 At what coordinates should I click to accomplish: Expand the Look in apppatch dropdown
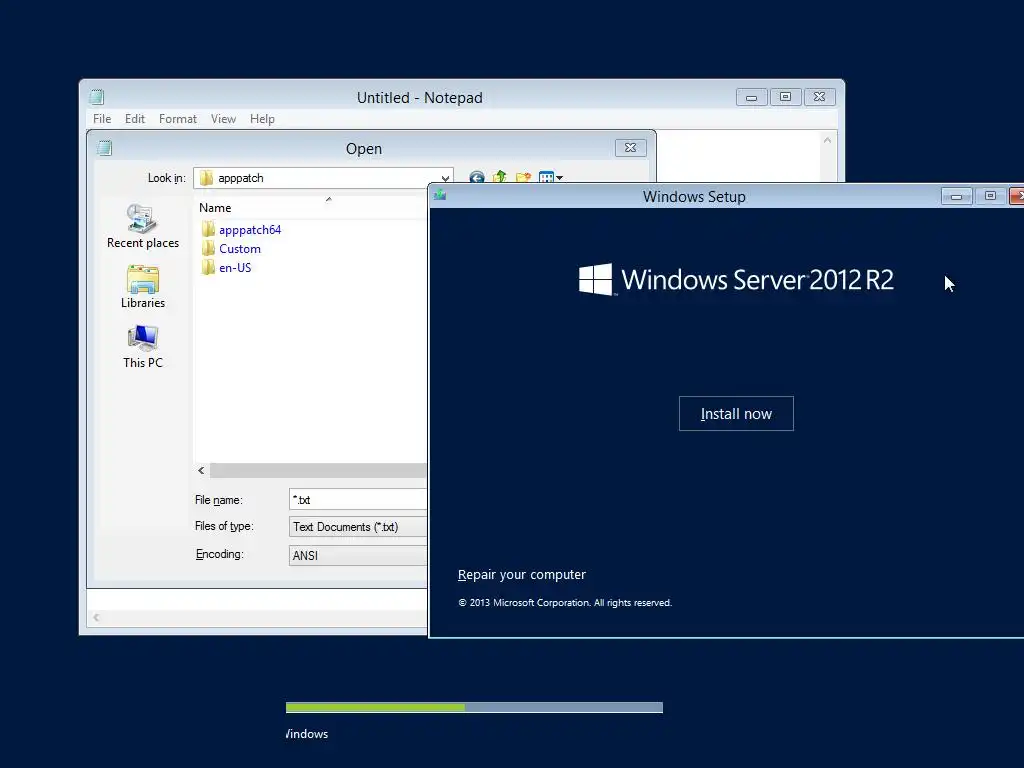point(445,178)
